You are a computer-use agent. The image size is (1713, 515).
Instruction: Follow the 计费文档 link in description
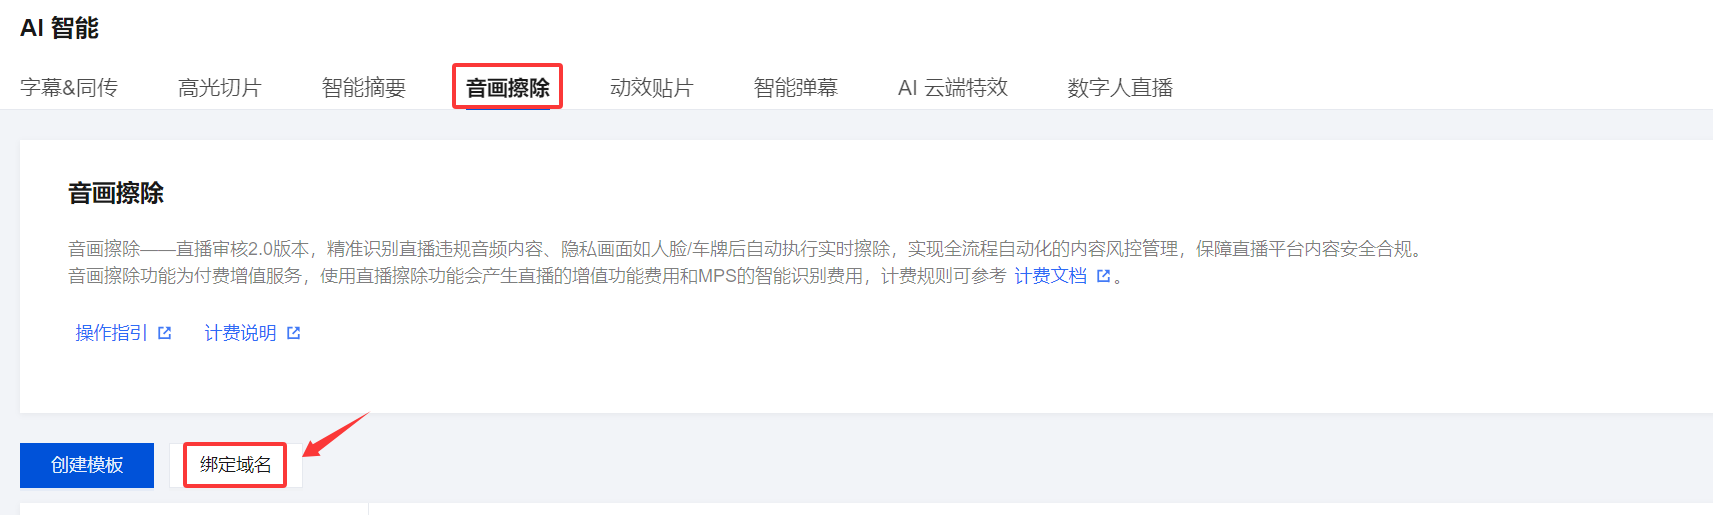pos(1051,276)
